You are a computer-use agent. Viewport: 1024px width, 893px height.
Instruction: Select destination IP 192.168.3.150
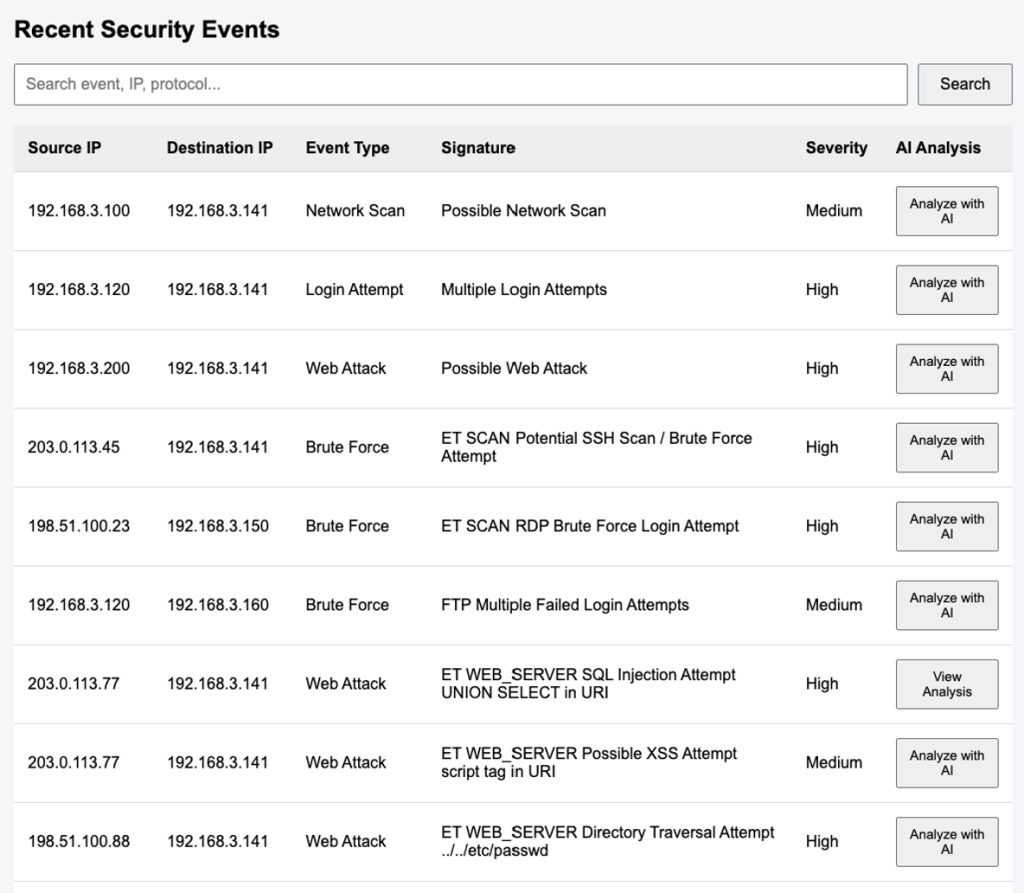coord(217,526)
